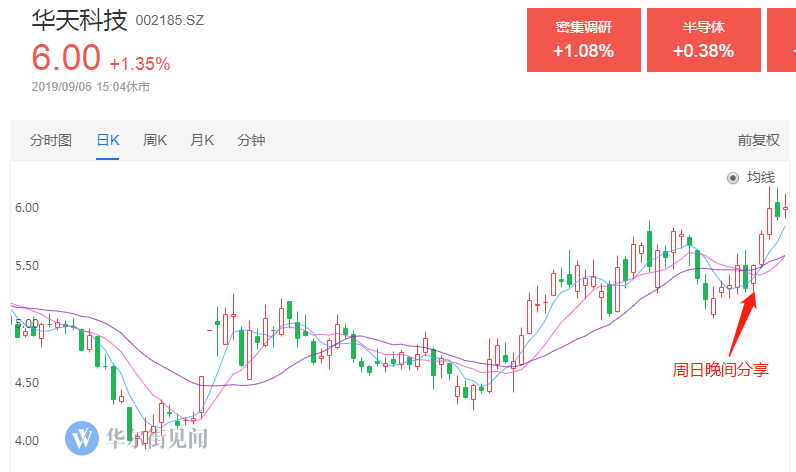Click the +1.35% change percentage
The width and height of the screenshot is (796, 472).
pos(140,64)
